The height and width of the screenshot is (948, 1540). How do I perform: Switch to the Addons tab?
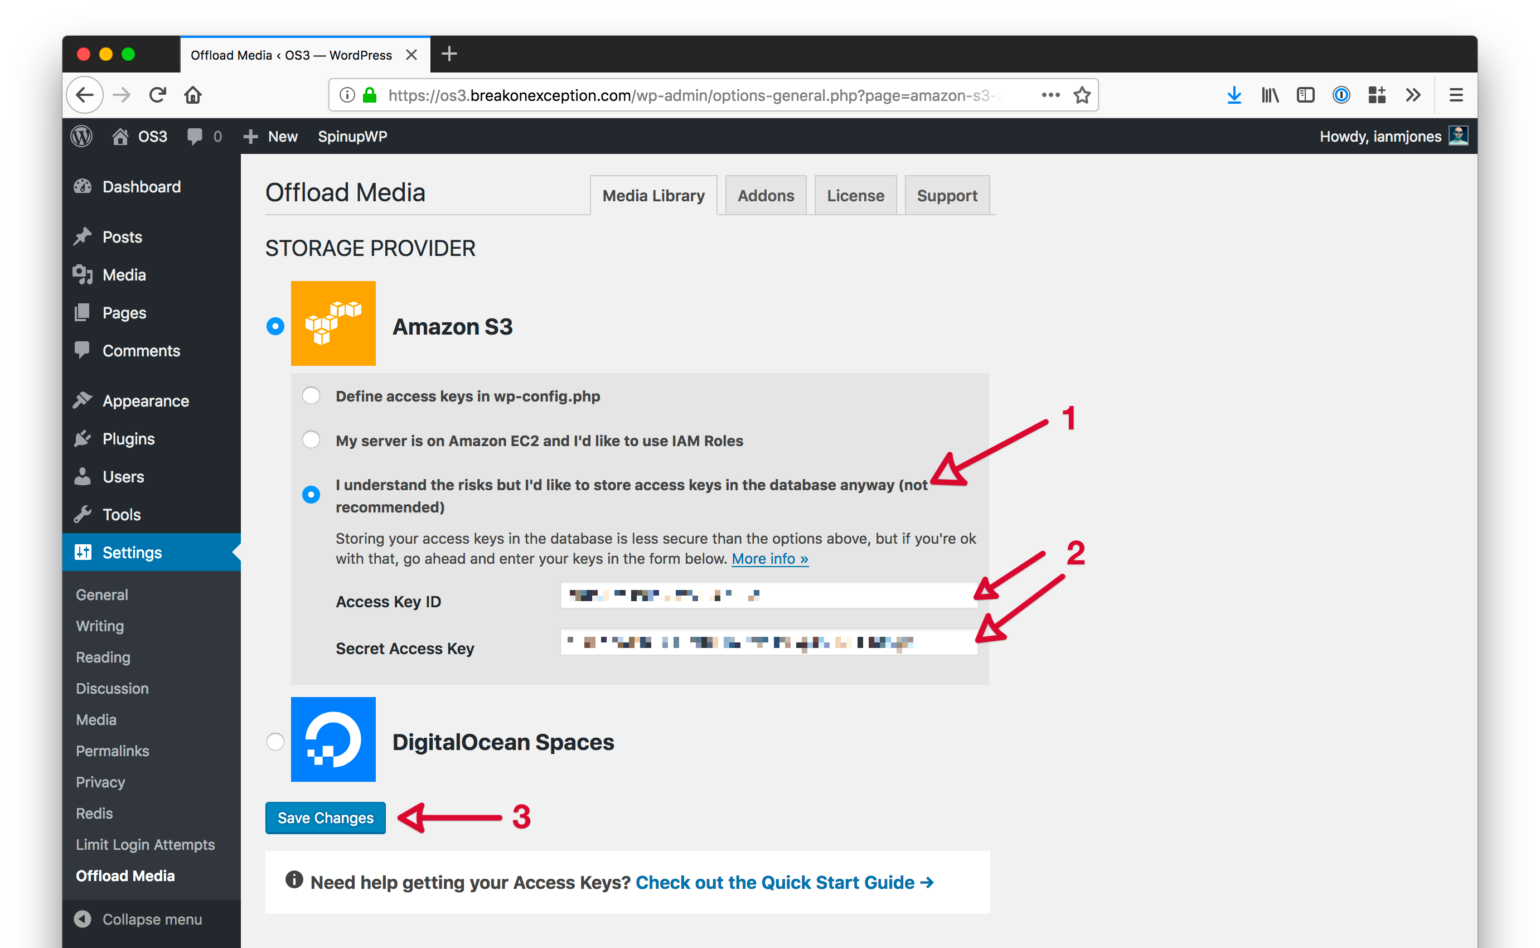coord(766,196)
